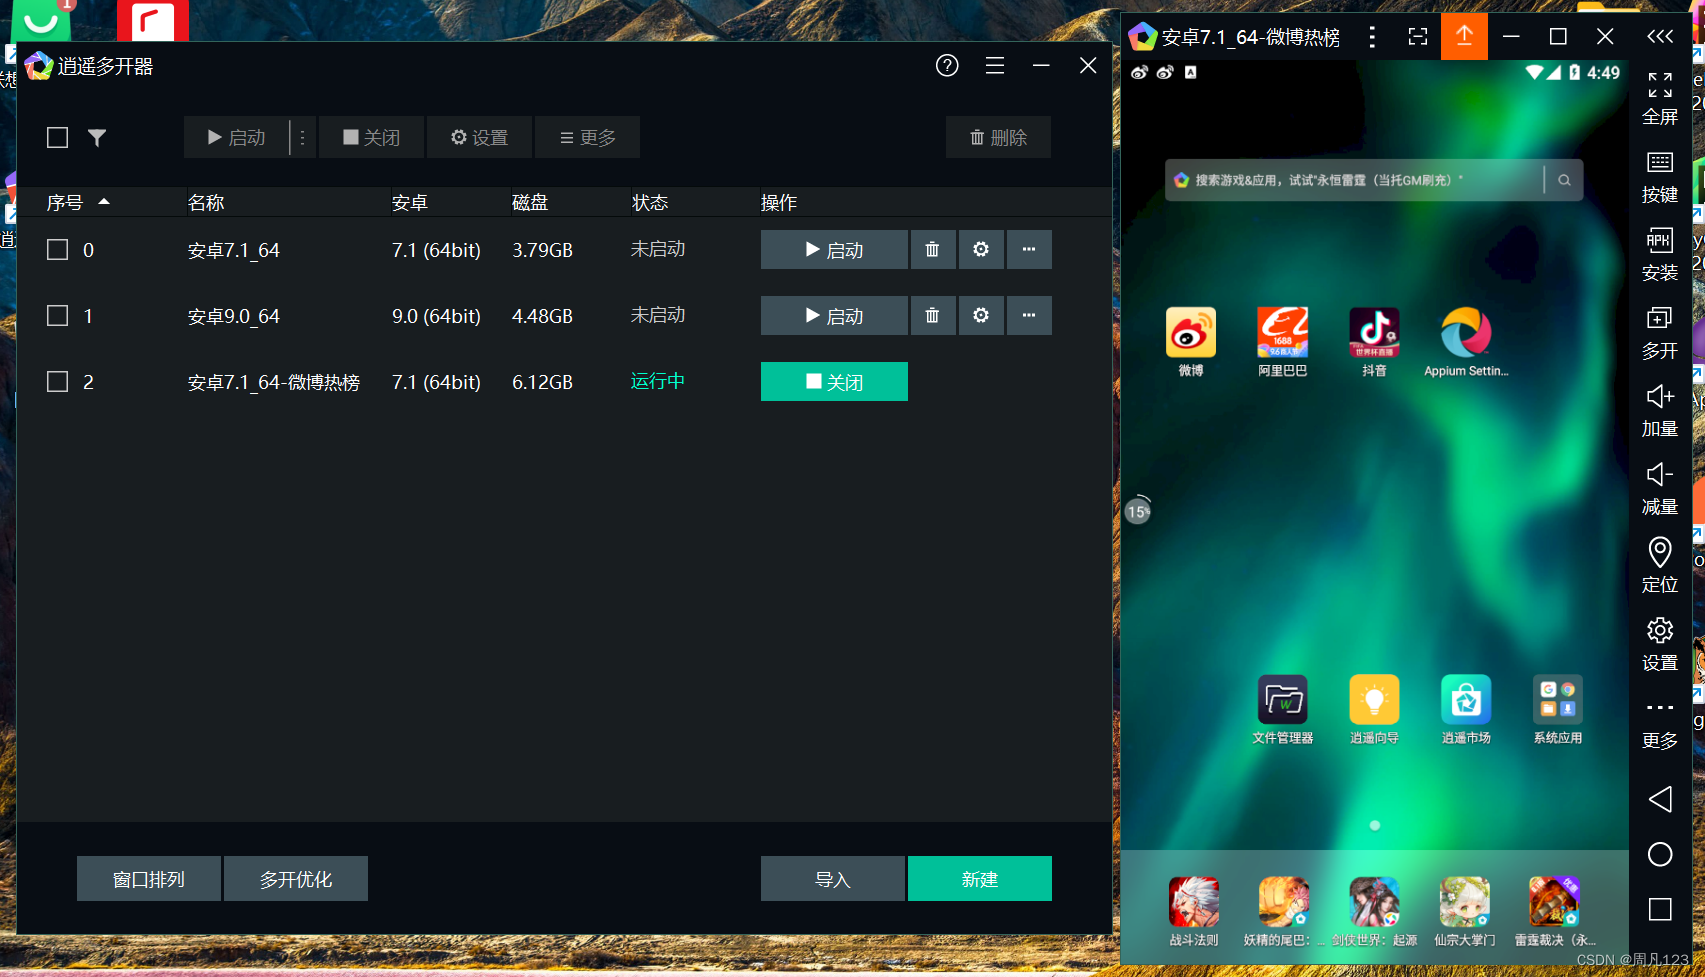Decrease volume with 减量 button
Image resolution: width=1705 pixels, height=977 pixels.
pos(1660,489)
